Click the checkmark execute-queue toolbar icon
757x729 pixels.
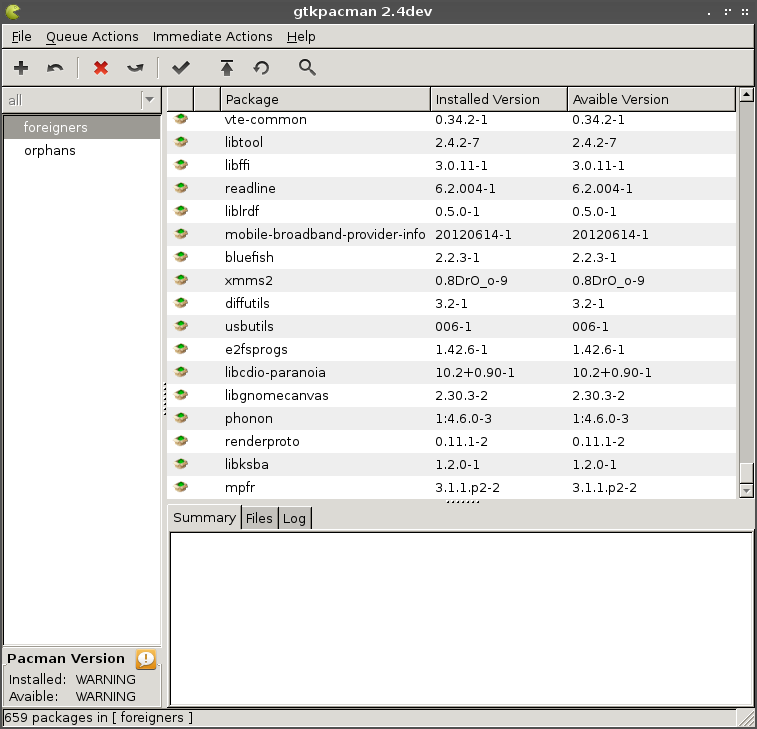[181, 68]
